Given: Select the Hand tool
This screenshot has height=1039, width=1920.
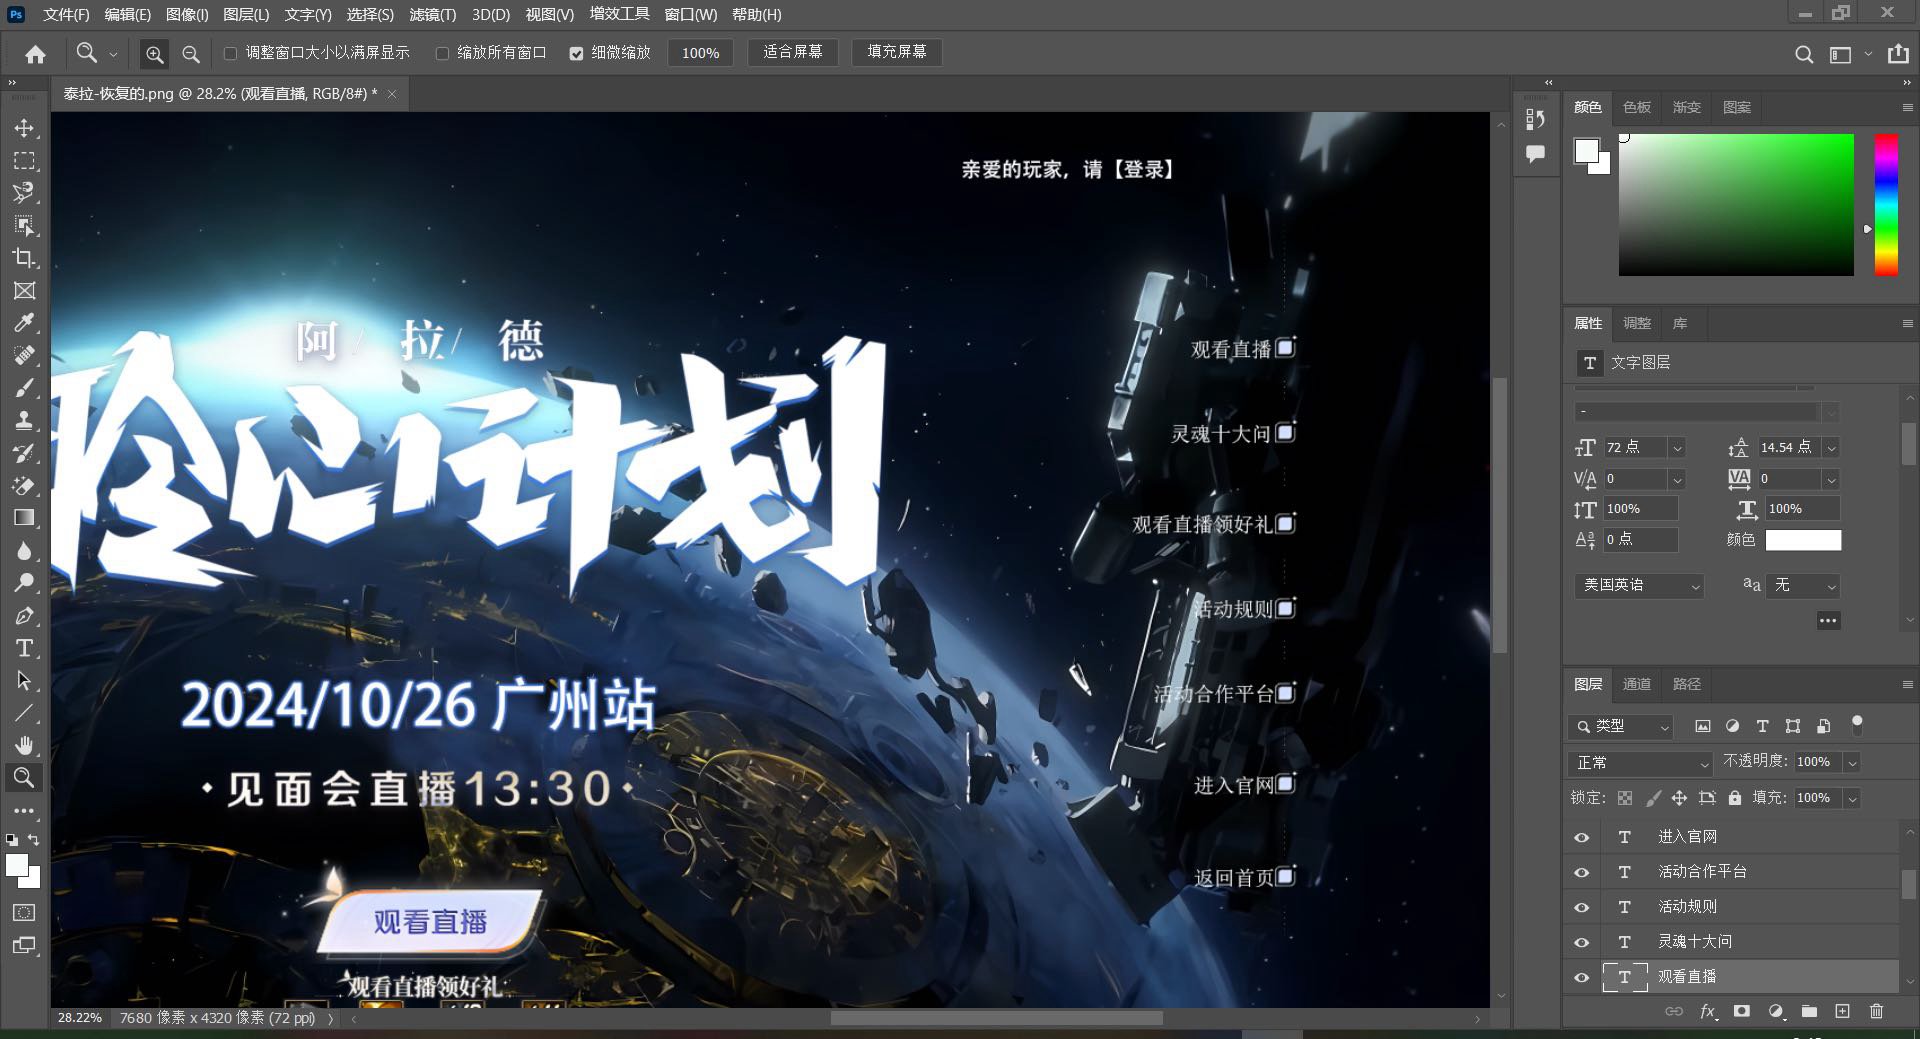Looking at the screenshot, I should click(x=24, y=746).
